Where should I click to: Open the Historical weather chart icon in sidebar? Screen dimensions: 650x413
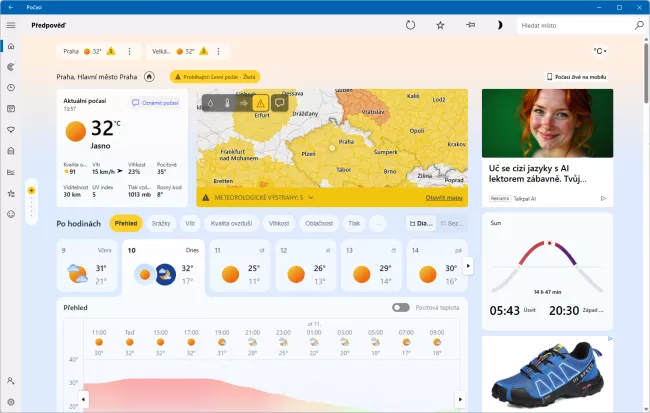[11, 172]
